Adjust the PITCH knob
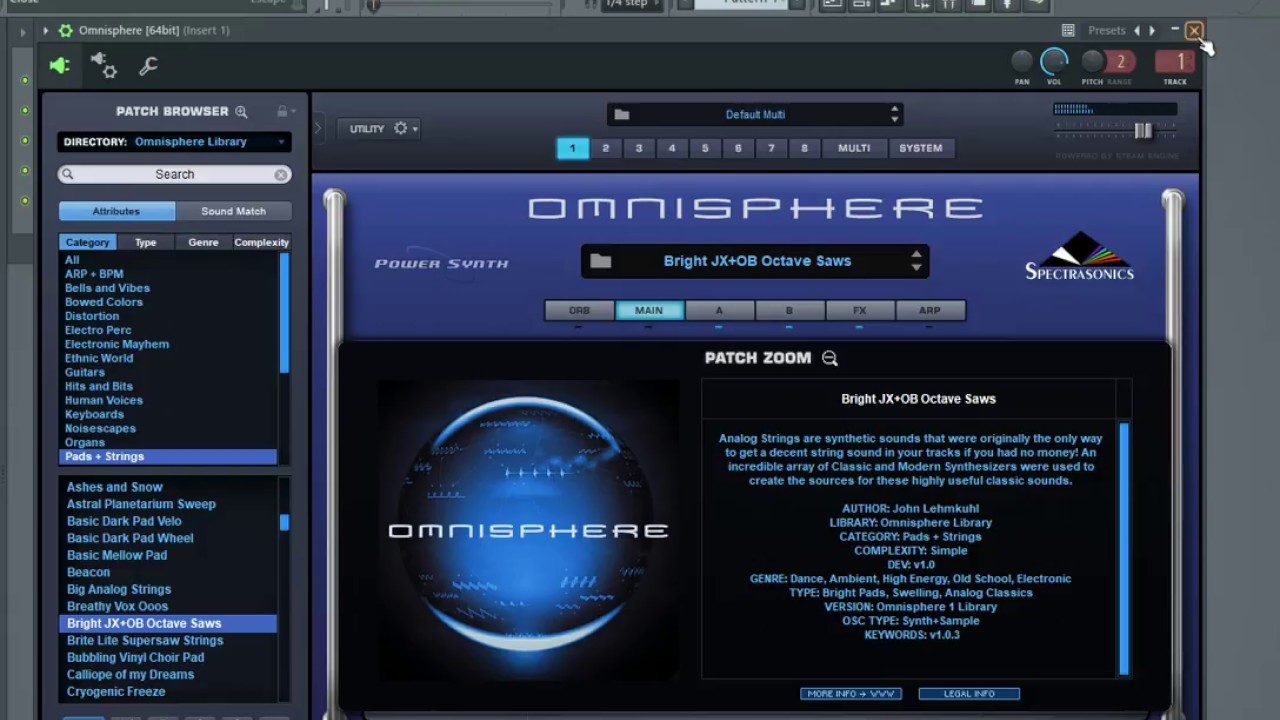The width and height of the screenshot is (1280, 720). pyautogui.click(x=1092, y=62)
